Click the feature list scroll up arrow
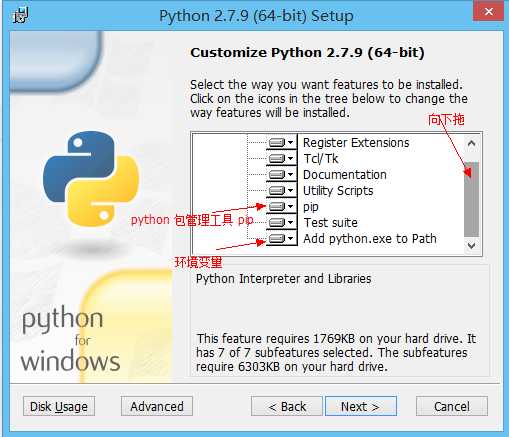The image size is (509, 437). [x=471, y=144]
